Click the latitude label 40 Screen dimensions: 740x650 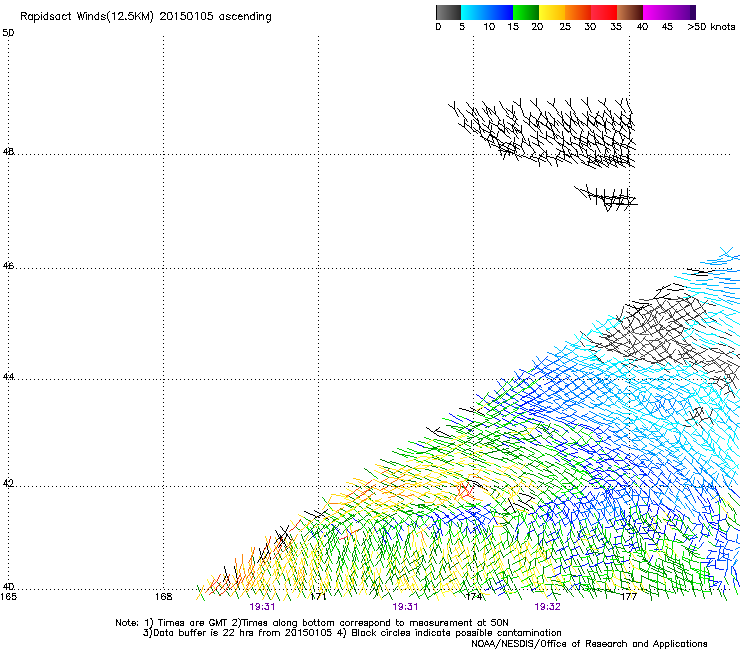tap(8, 586)
